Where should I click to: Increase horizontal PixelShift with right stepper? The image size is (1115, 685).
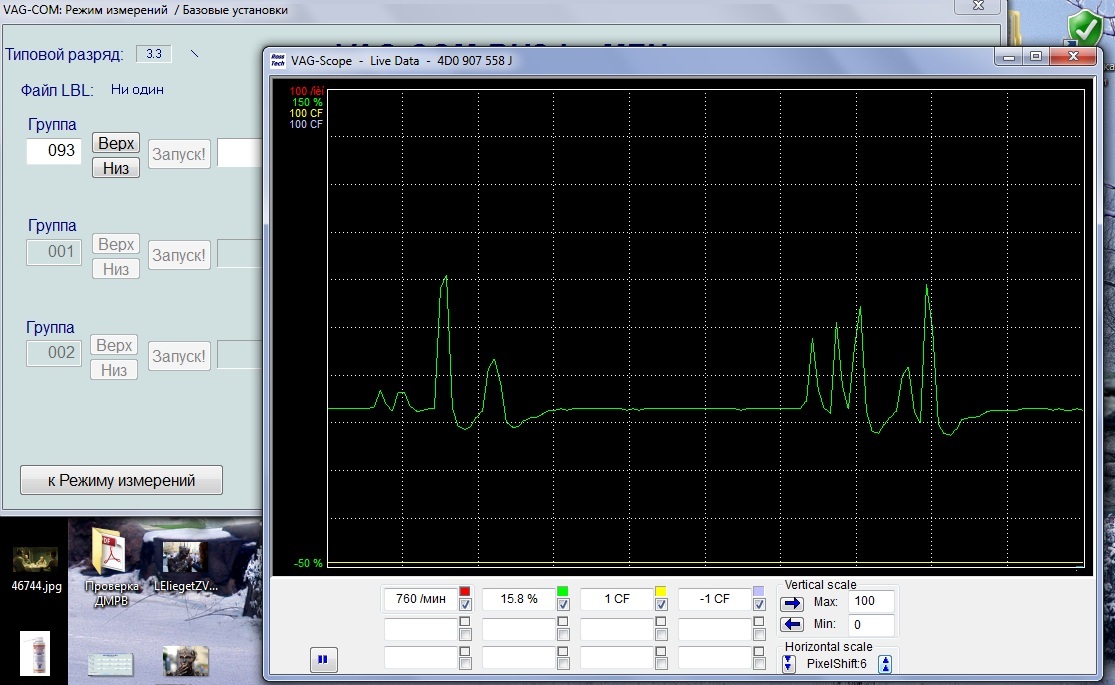click(x=885, y=664)
